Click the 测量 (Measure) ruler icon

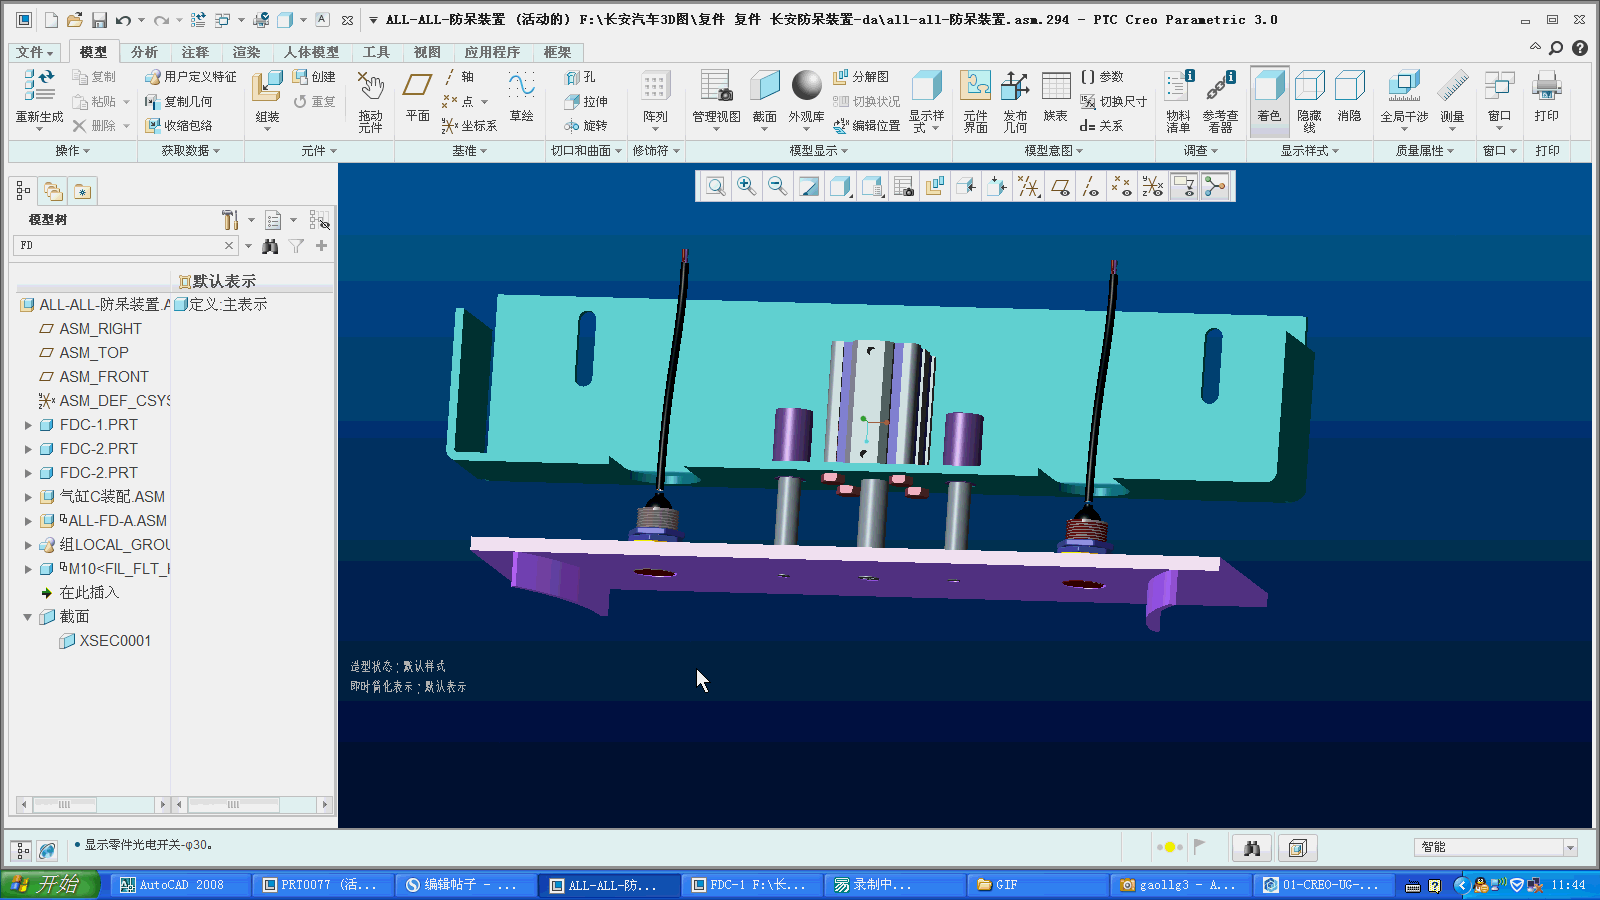[x=1452, y=98]
